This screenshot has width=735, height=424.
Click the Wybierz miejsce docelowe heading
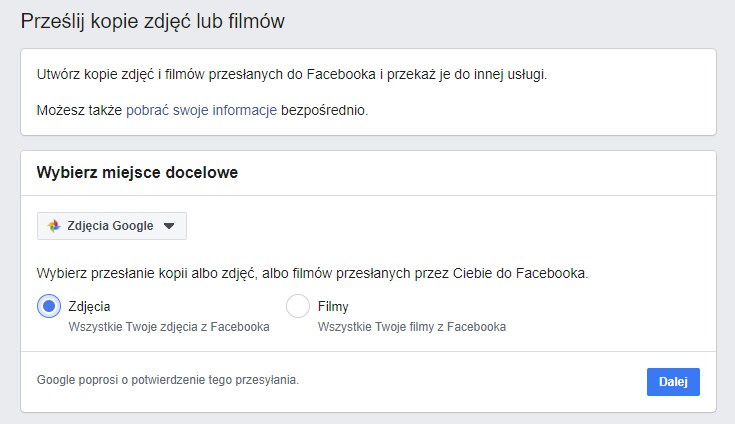137,172
